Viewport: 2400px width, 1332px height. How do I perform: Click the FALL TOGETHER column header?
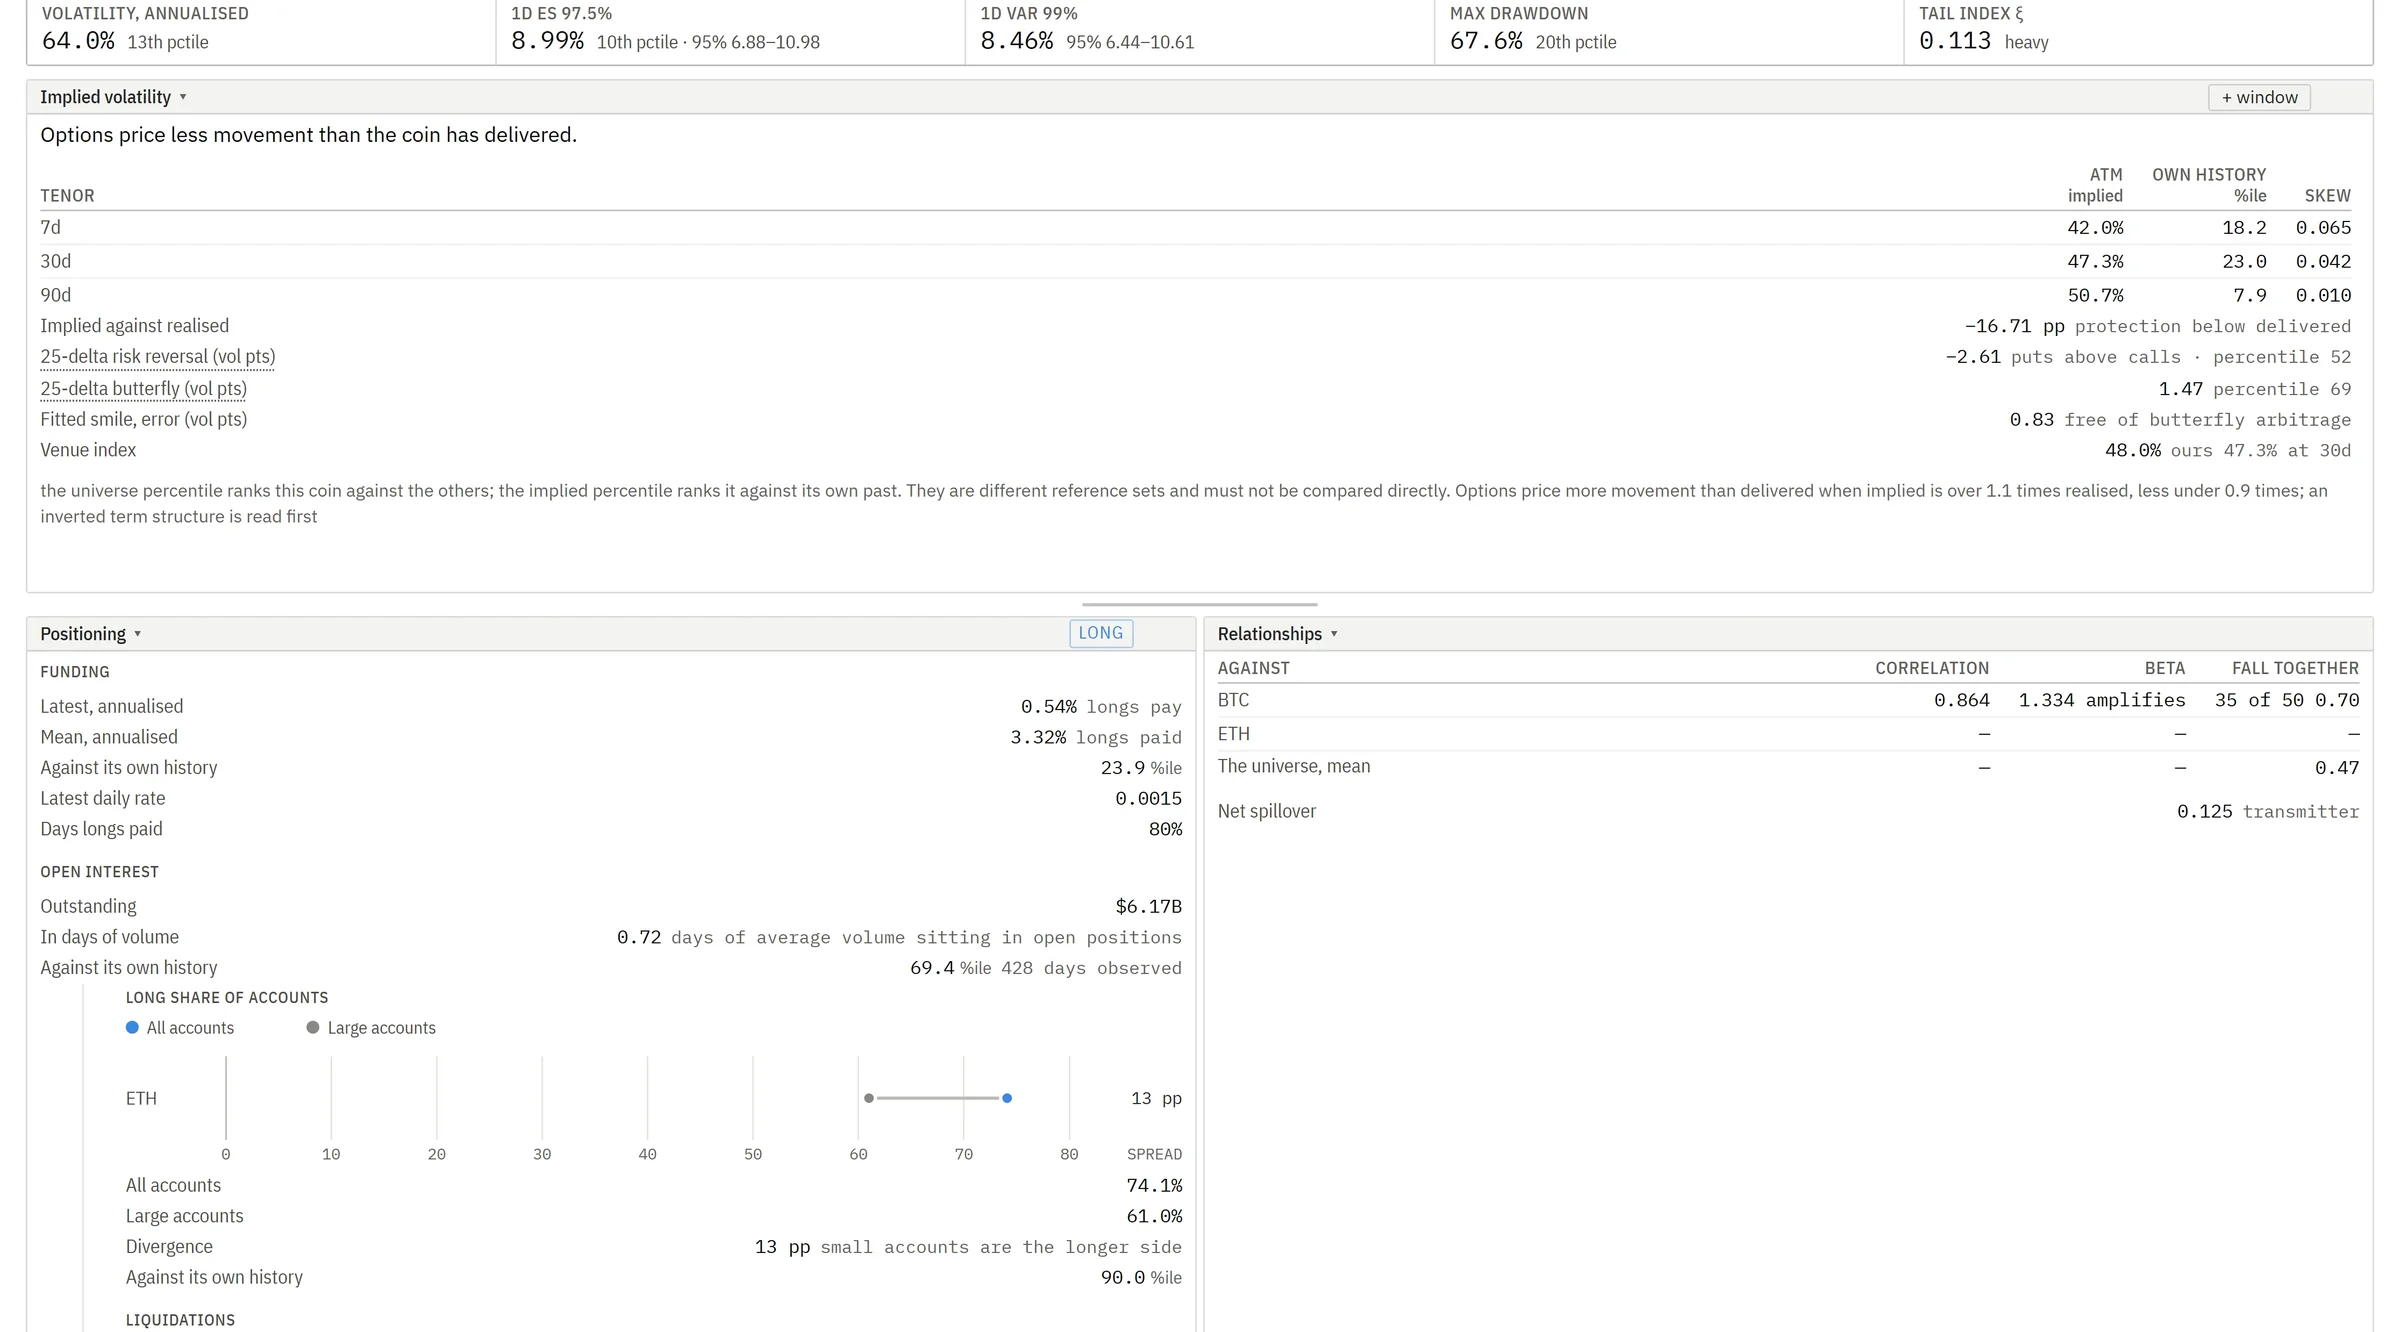[2295, 668]
